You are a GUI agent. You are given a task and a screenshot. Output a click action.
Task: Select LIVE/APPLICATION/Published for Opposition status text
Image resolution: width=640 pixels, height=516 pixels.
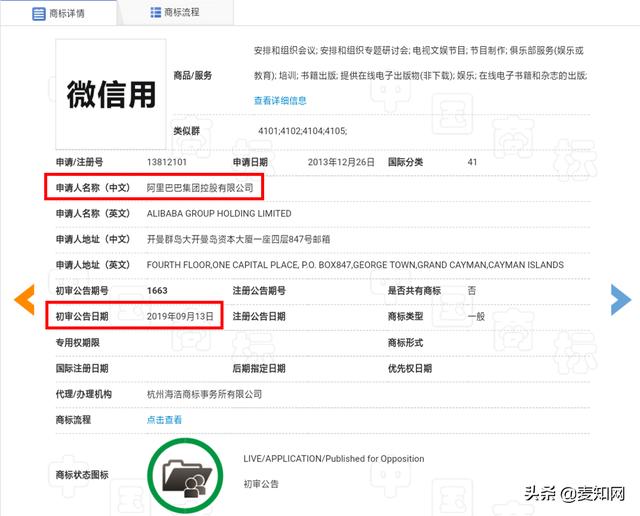(333, 458)
